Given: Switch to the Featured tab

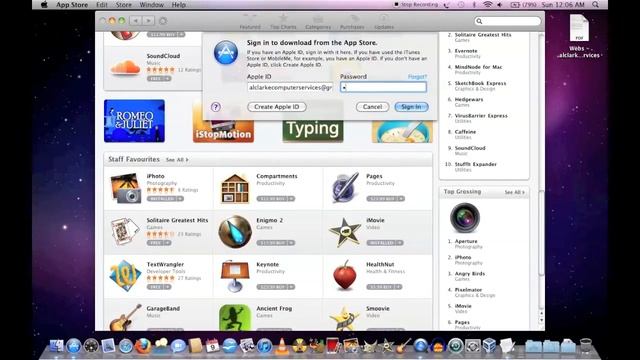Looking at the screenshot, I should coord(250,22).
